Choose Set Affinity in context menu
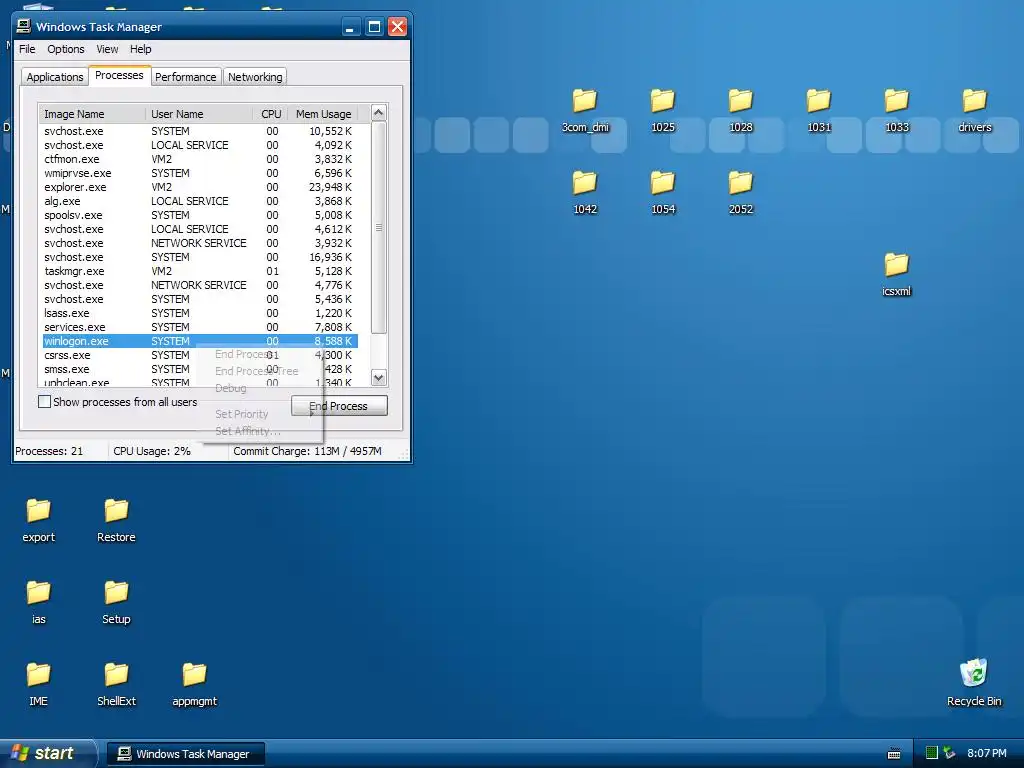 pos(248,431)
